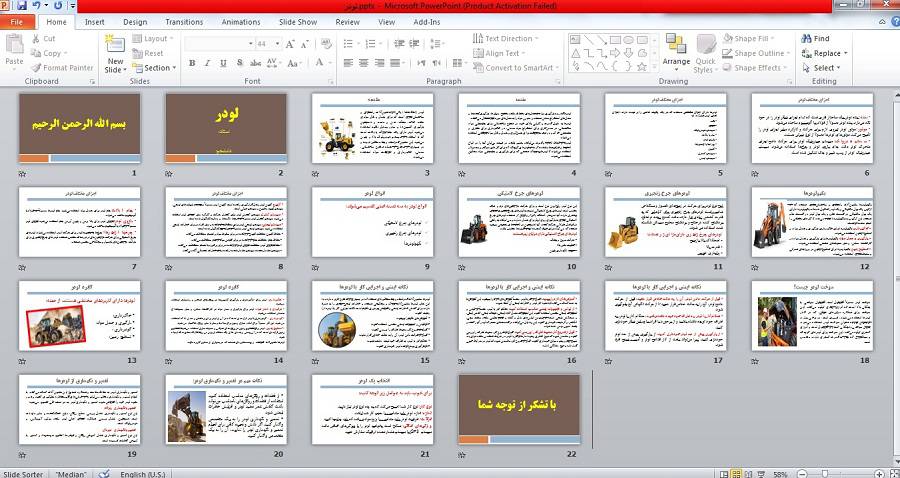This screenshot has height=478, width=900.
Task: Toggle Underline formatting
Action: click(x=223, y=63)
